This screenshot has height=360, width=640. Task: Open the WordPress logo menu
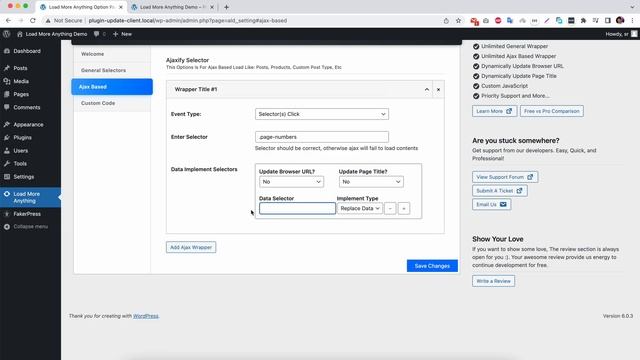7,34
